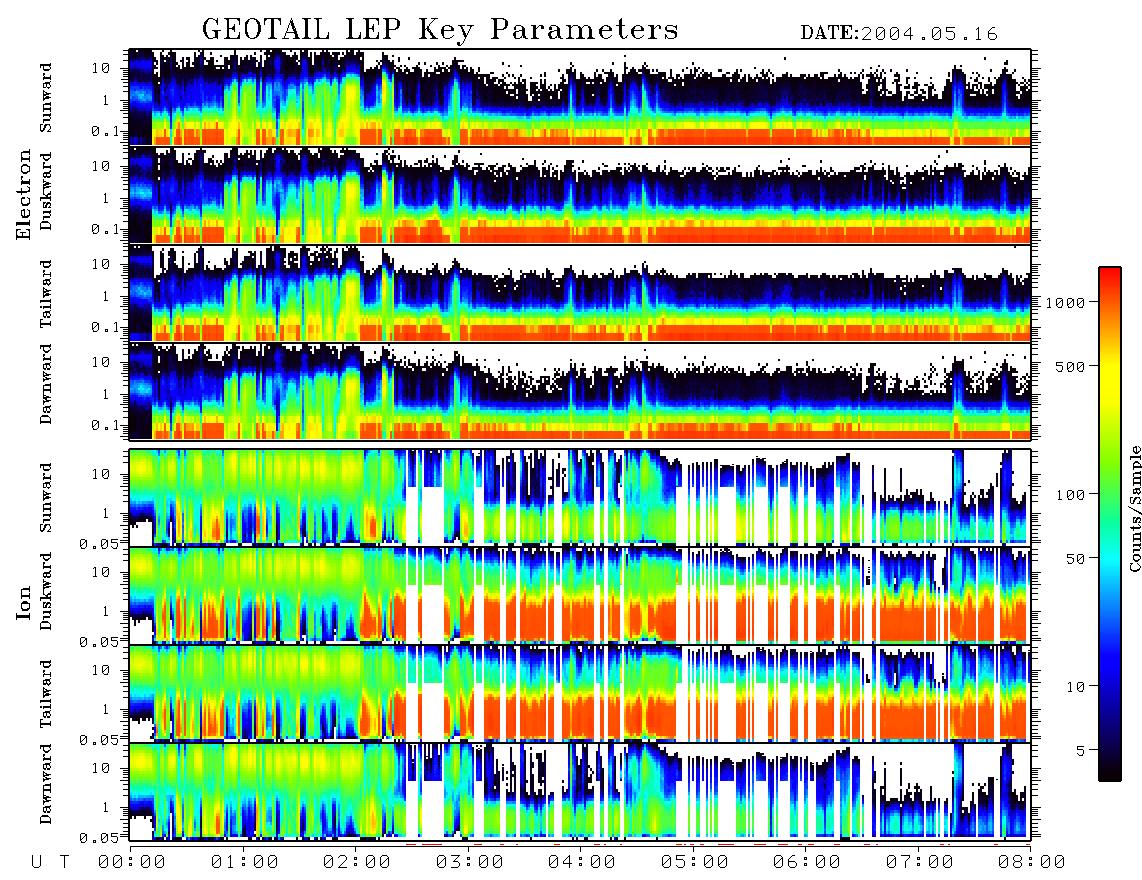This screenshot has height=880, width=1142.
Task: Click the 00:00 time tick label
Action: click(x=131, y=862)
